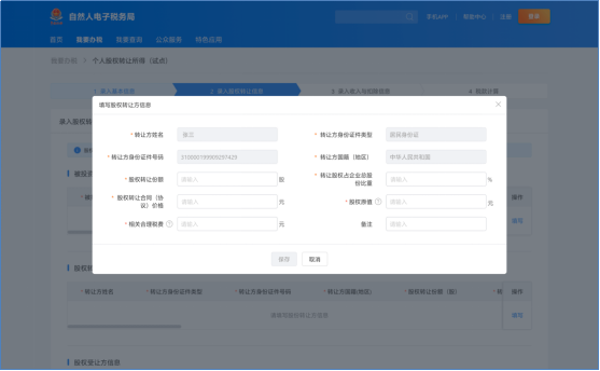600x371 pixels.
Task: Click the search magnifier icon in header
Action: coord(409,17)
